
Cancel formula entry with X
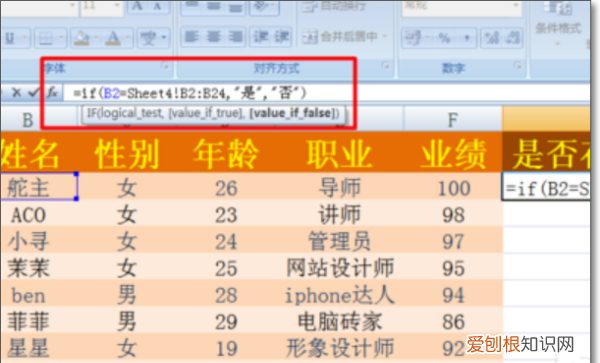pyautogui.click(x=16, y=93)
